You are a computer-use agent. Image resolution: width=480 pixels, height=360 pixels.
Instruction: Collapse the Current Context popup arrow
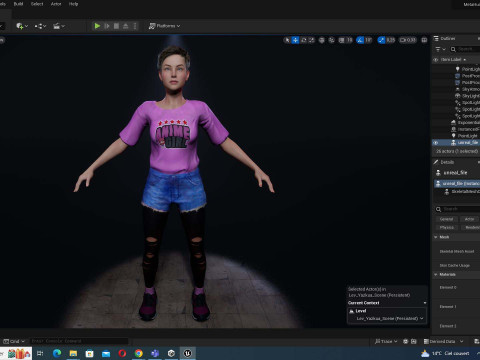(x=425, y=303)
